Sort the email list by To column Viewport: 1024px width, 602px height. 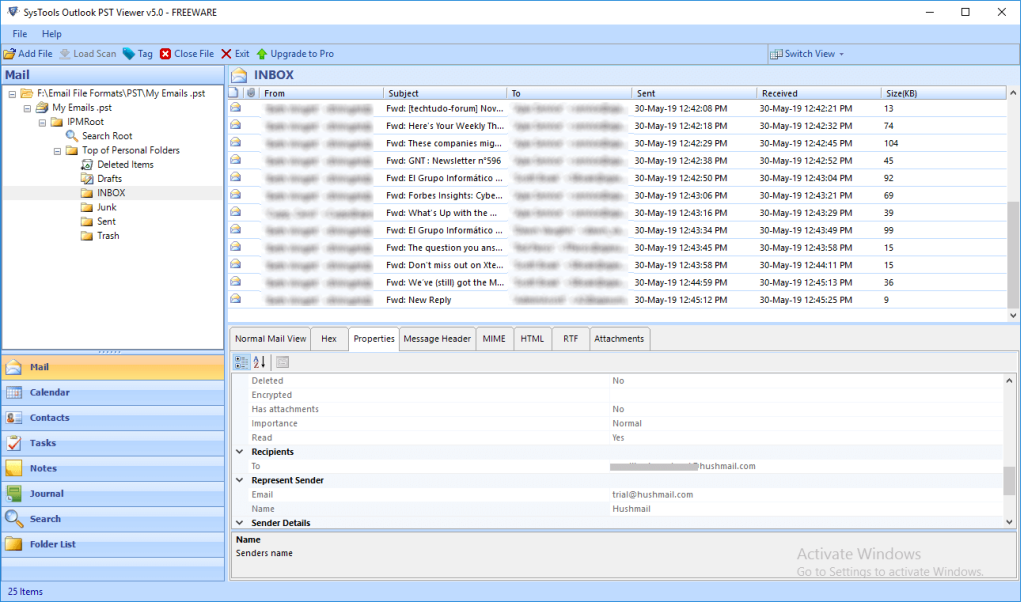[569, 93]
